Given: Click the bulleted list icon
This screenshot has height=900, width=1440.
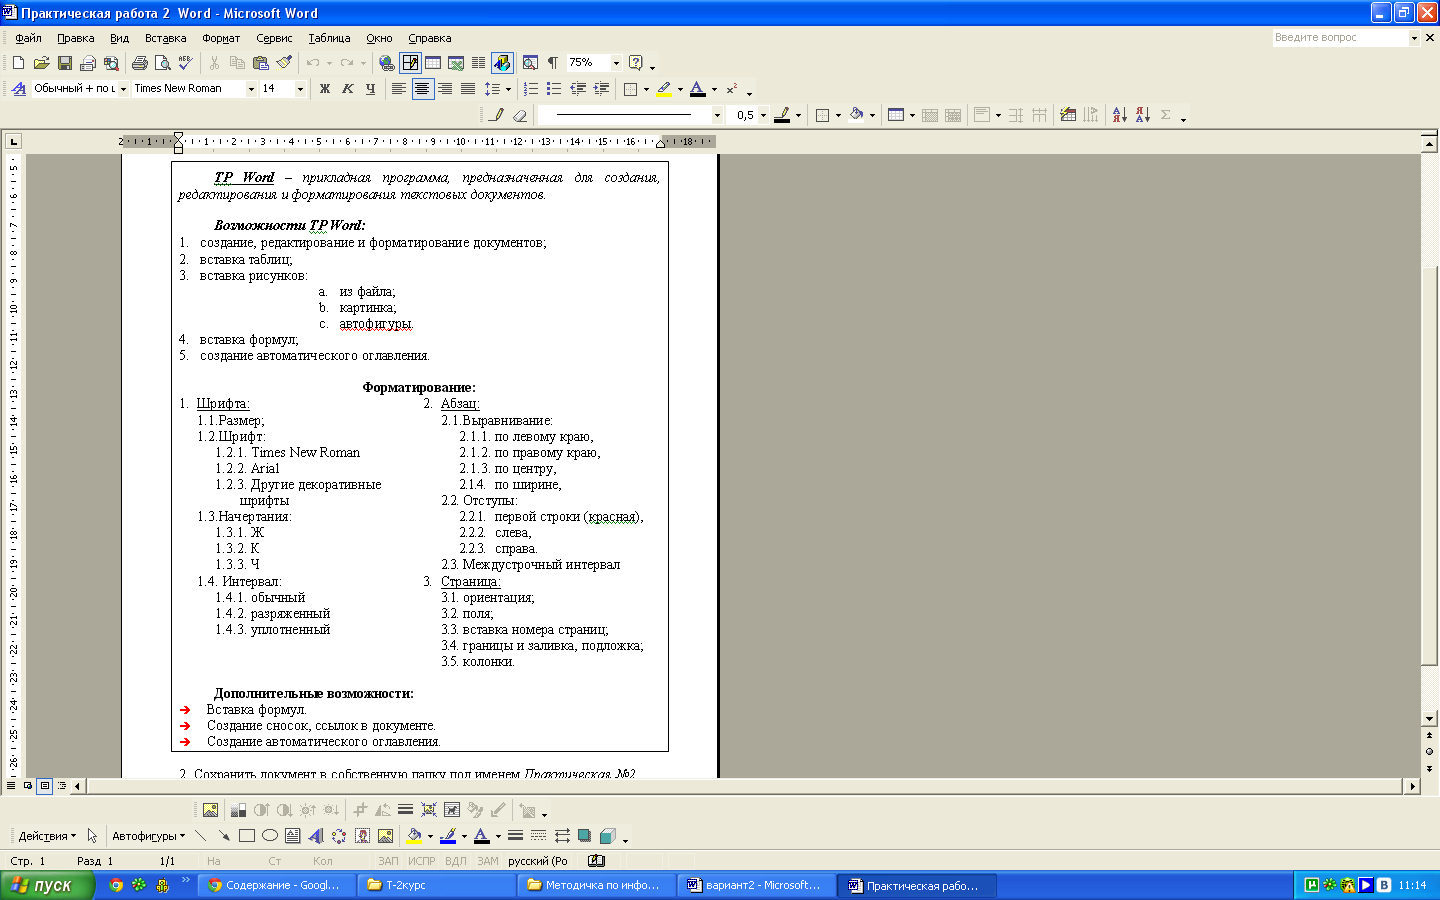Looking at the screenshot, I should pos(554,89).
